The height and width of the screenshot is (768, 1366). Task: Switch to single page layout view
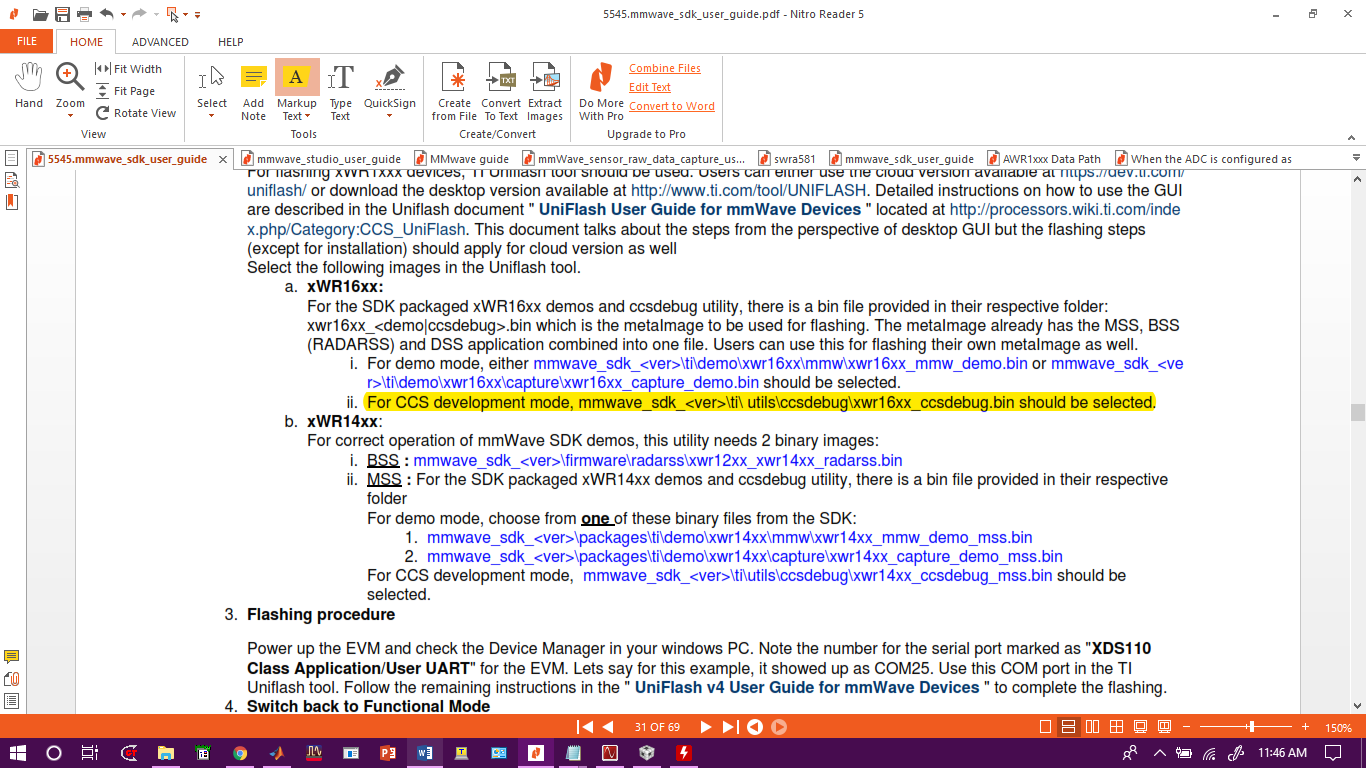(1045, 727)
